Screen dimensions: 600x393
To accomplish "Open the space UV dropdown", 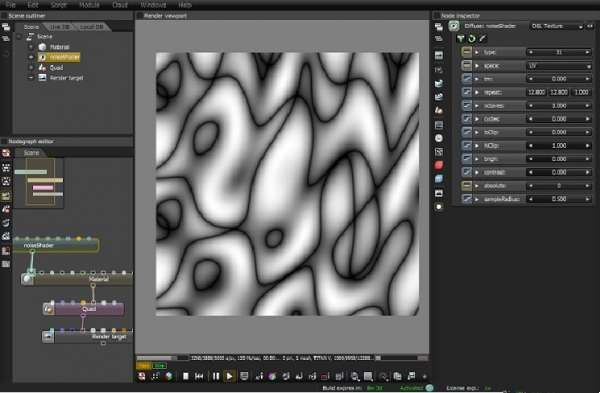I will coord(559,66).
